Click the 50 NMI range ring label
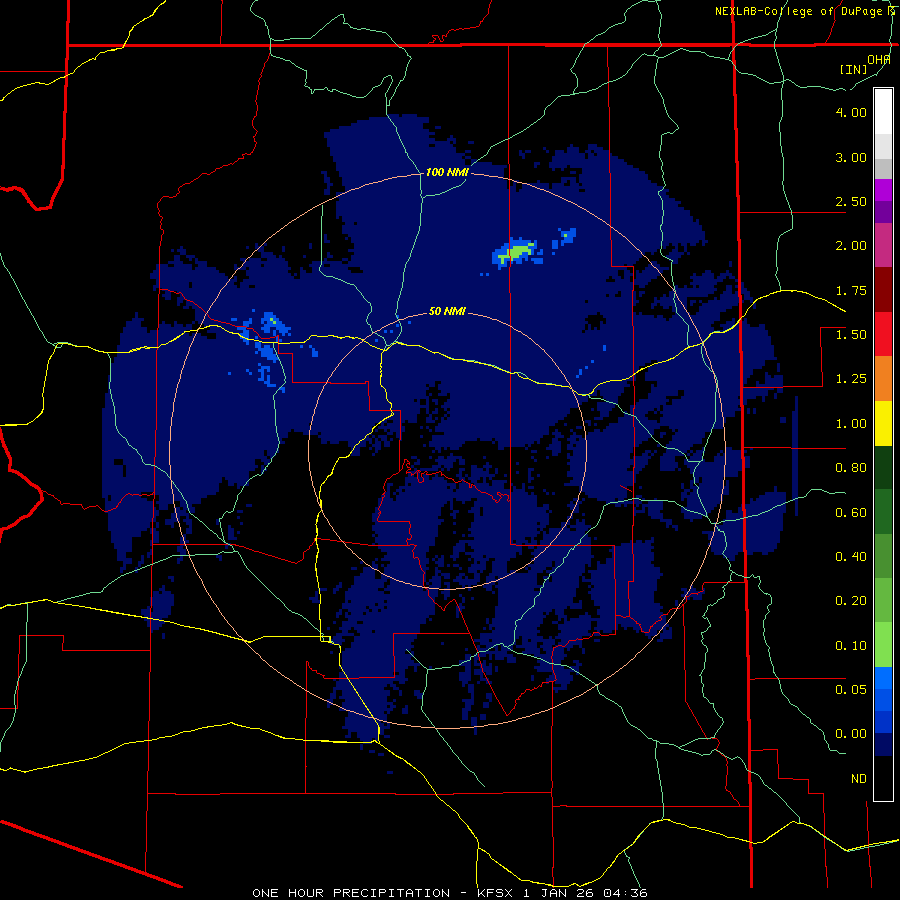The width and height of the screenshot is (900, 900). pyautogui.click(x=447, y=311)
